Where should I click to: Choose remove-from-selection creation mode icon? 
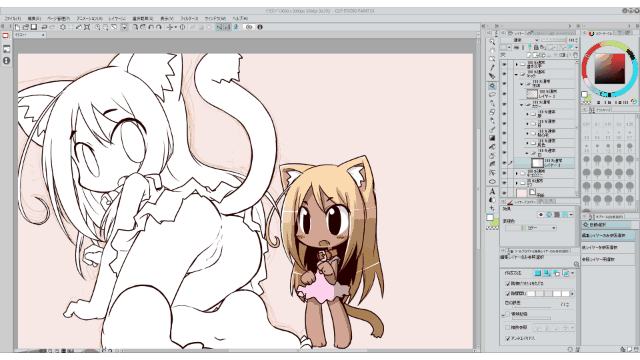coord(556,273)
